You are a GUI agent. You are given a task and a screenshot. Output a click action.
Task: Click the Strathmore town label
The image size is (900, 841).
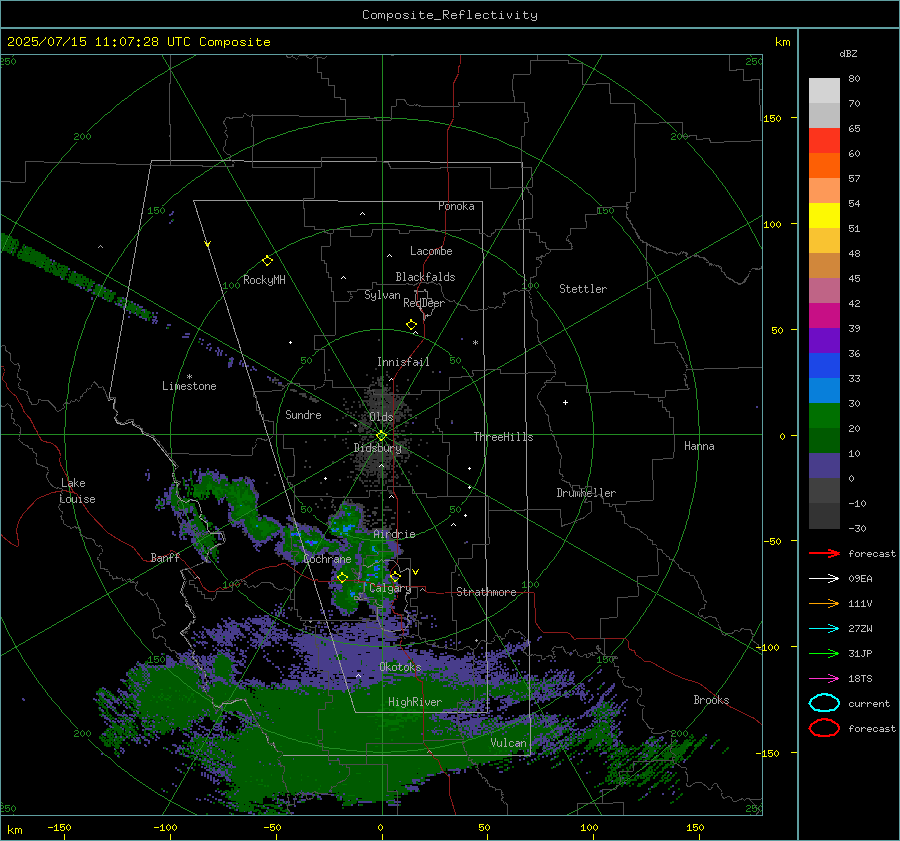click(x=486, y=592)
